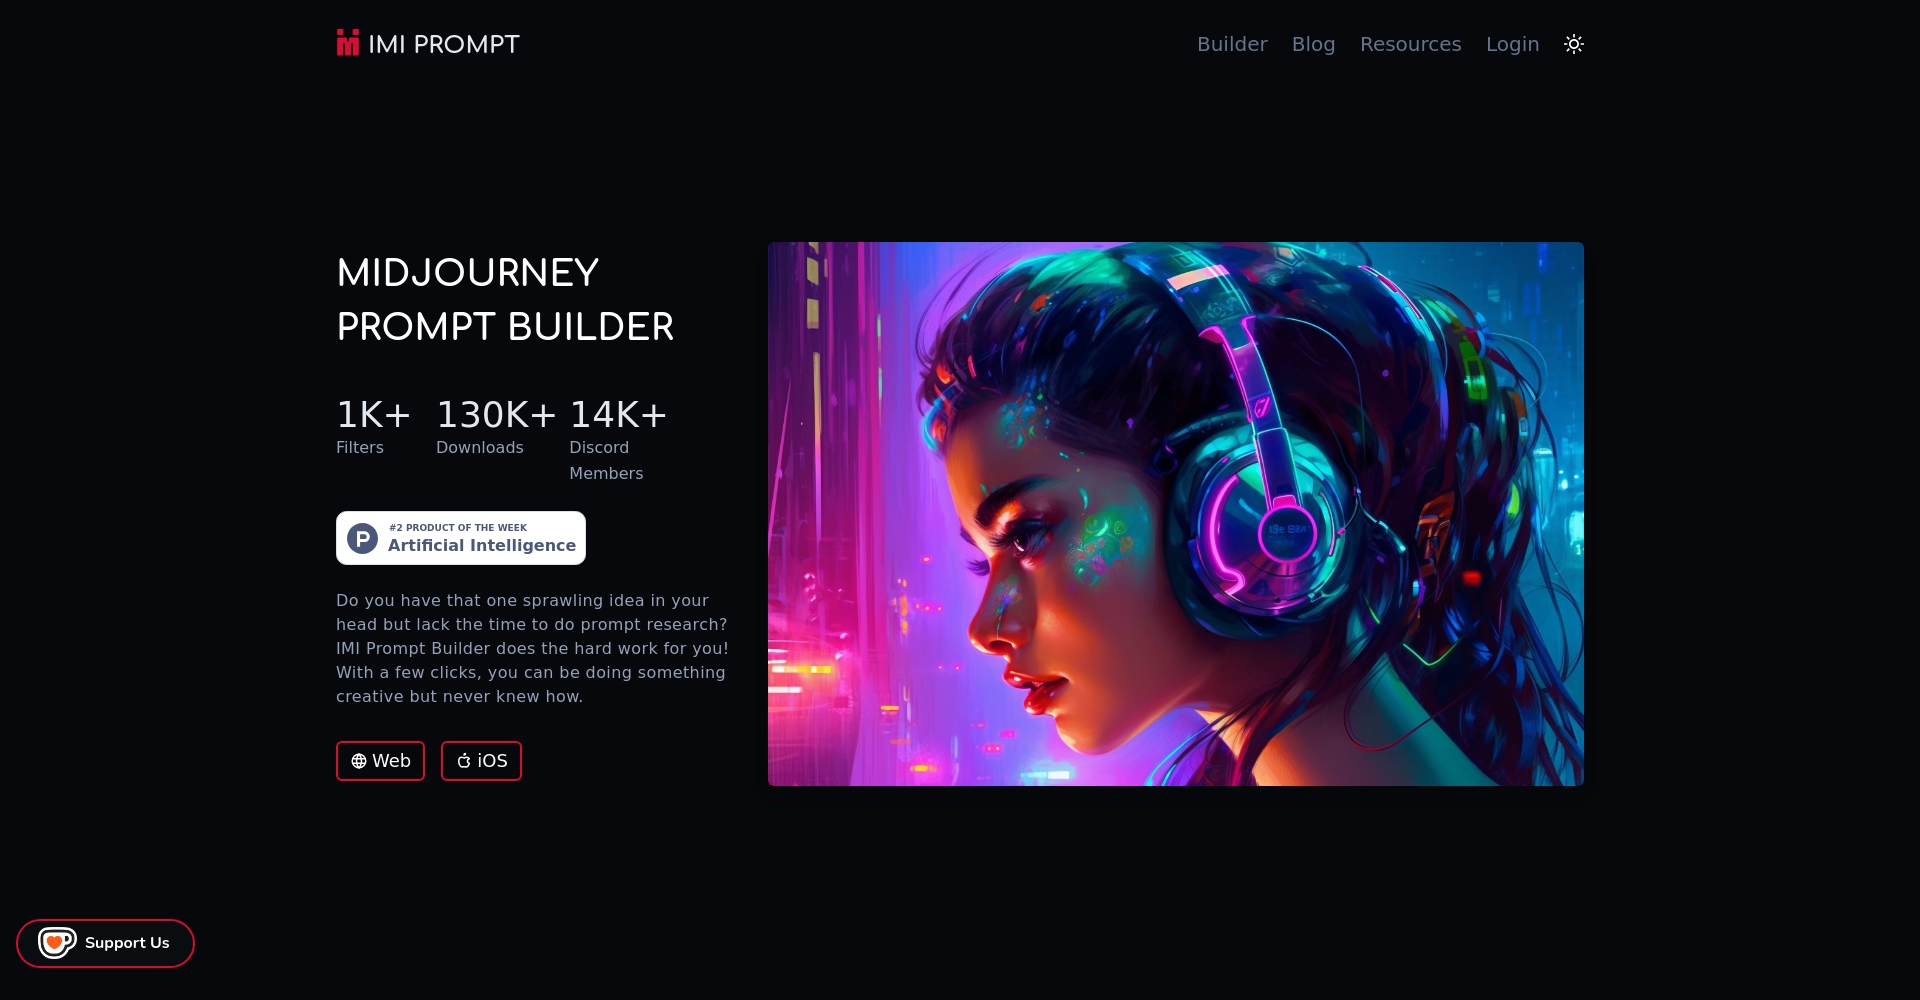Click the Midjourney Prompt Builder heading
1920x1000 pixels.
(505, 299)
